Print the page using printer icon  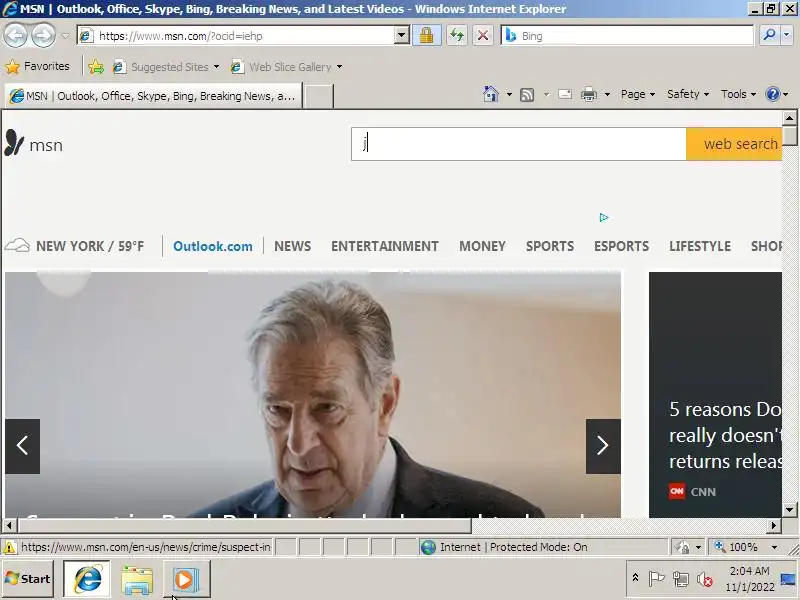pyautogui.click(x=589, y=94)
